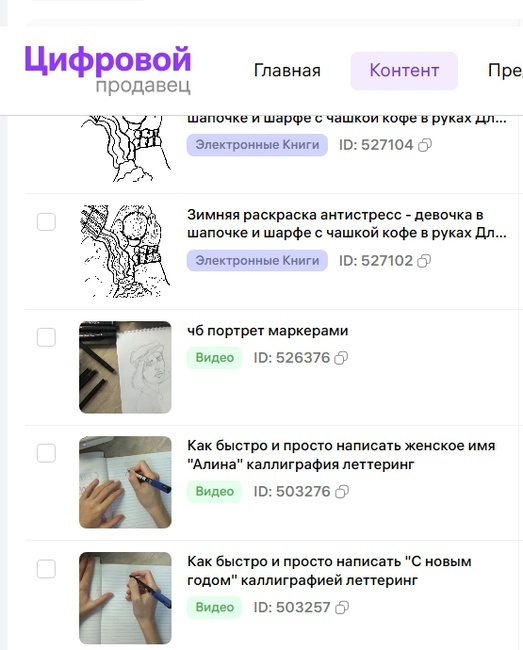Copy ID 503276 with the copy icon
Viewport: 523px width, 650px height.
pyautogui.click(x=342, y=492)
